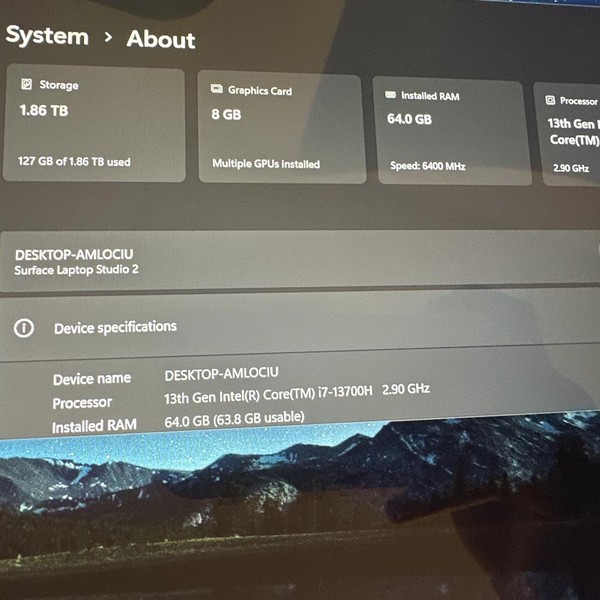
Task: Click the '8 GB' graphics memory value
Action: pos(226,114)
